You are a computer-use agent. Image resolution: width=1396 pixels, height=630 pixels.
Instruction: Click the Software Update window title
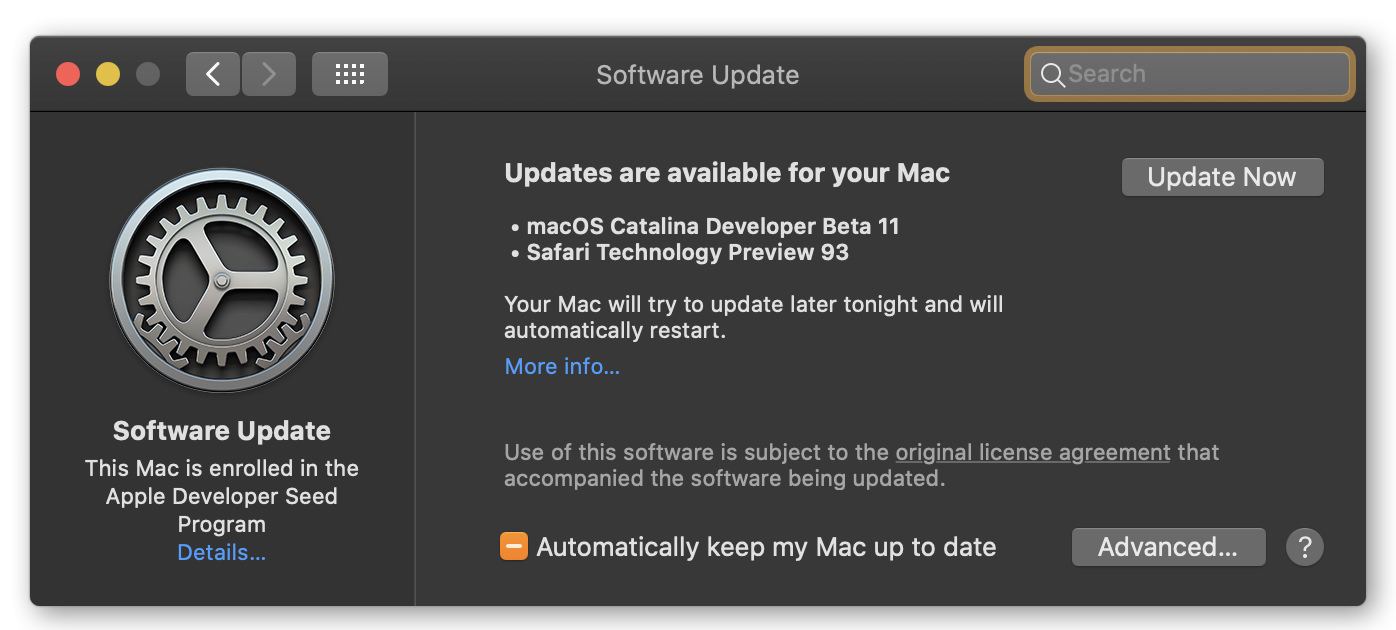(x=698, y=75)
